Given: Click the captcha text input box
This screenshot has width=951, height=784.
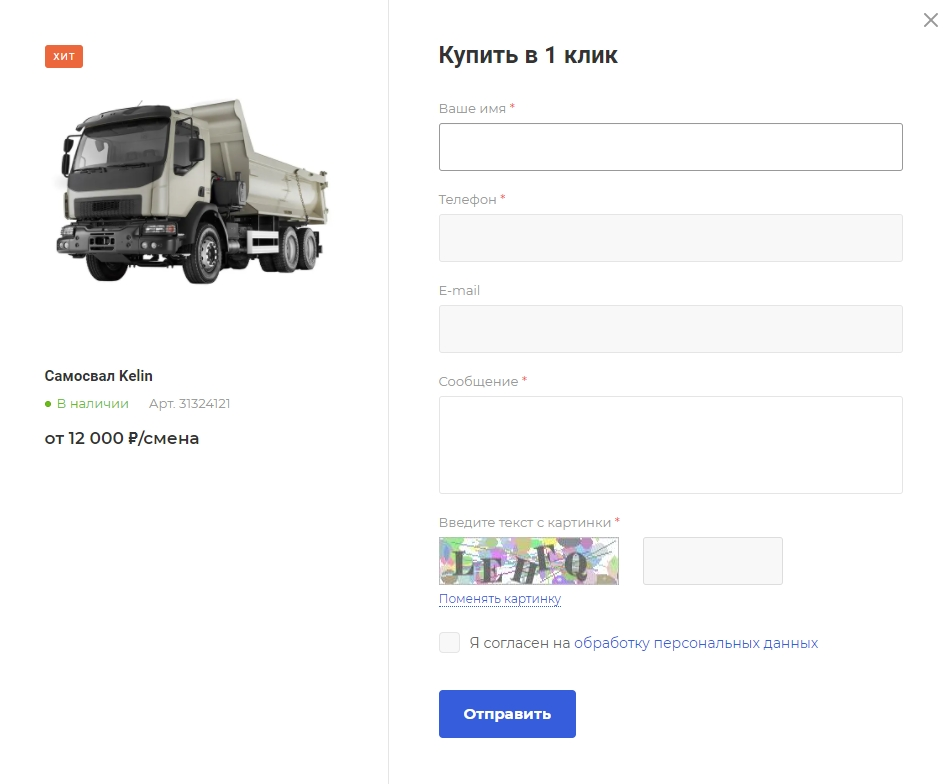Looking at the screenshot, I should (x=713, y=561).
